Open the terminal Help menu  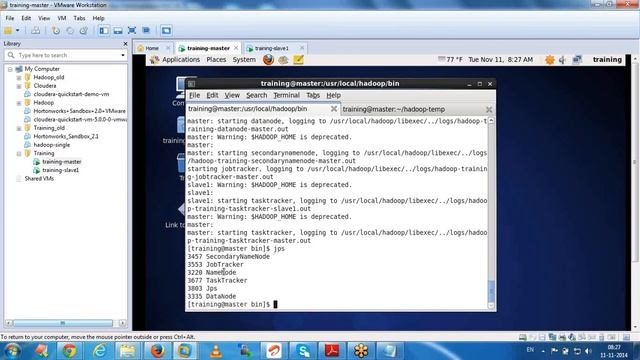pyautogui.click(x=333, y=95)
